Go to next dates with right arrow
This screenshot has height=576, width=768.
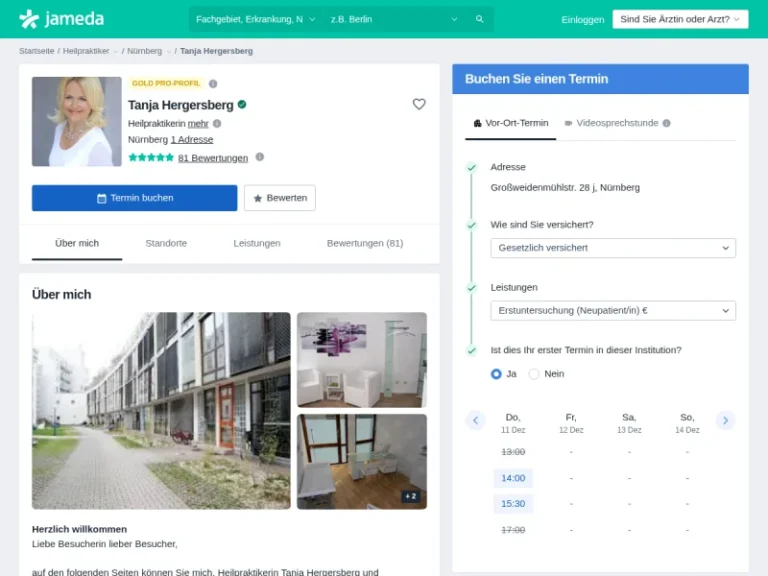tap(725, 421)
